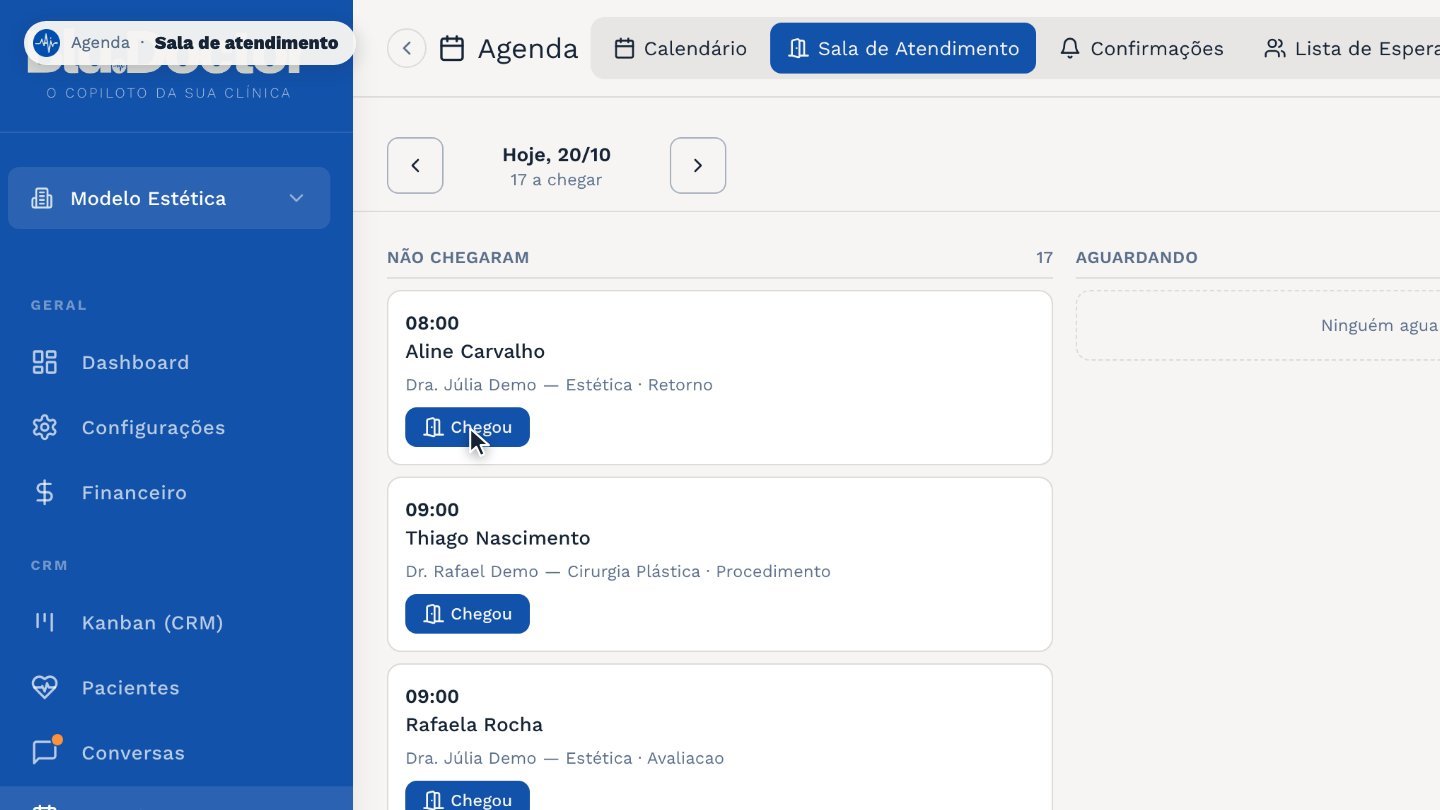Image resolution: width=1440 pixels, height=810 pixels.
Task: Collapse the sidebar with the round chevron button
Action: pyautogui.click(x=407, y=48)
